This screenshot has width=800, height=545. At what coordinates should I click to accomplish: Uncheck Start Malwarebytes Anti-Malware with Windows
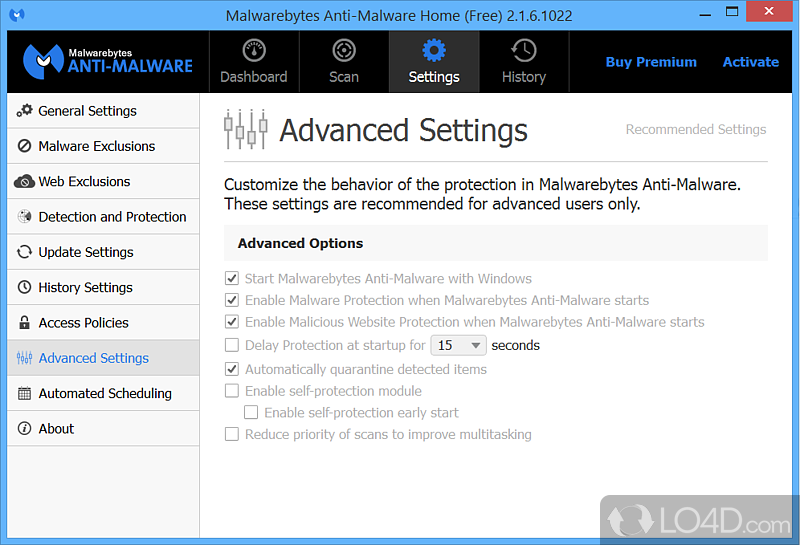[x=232, y=278]
